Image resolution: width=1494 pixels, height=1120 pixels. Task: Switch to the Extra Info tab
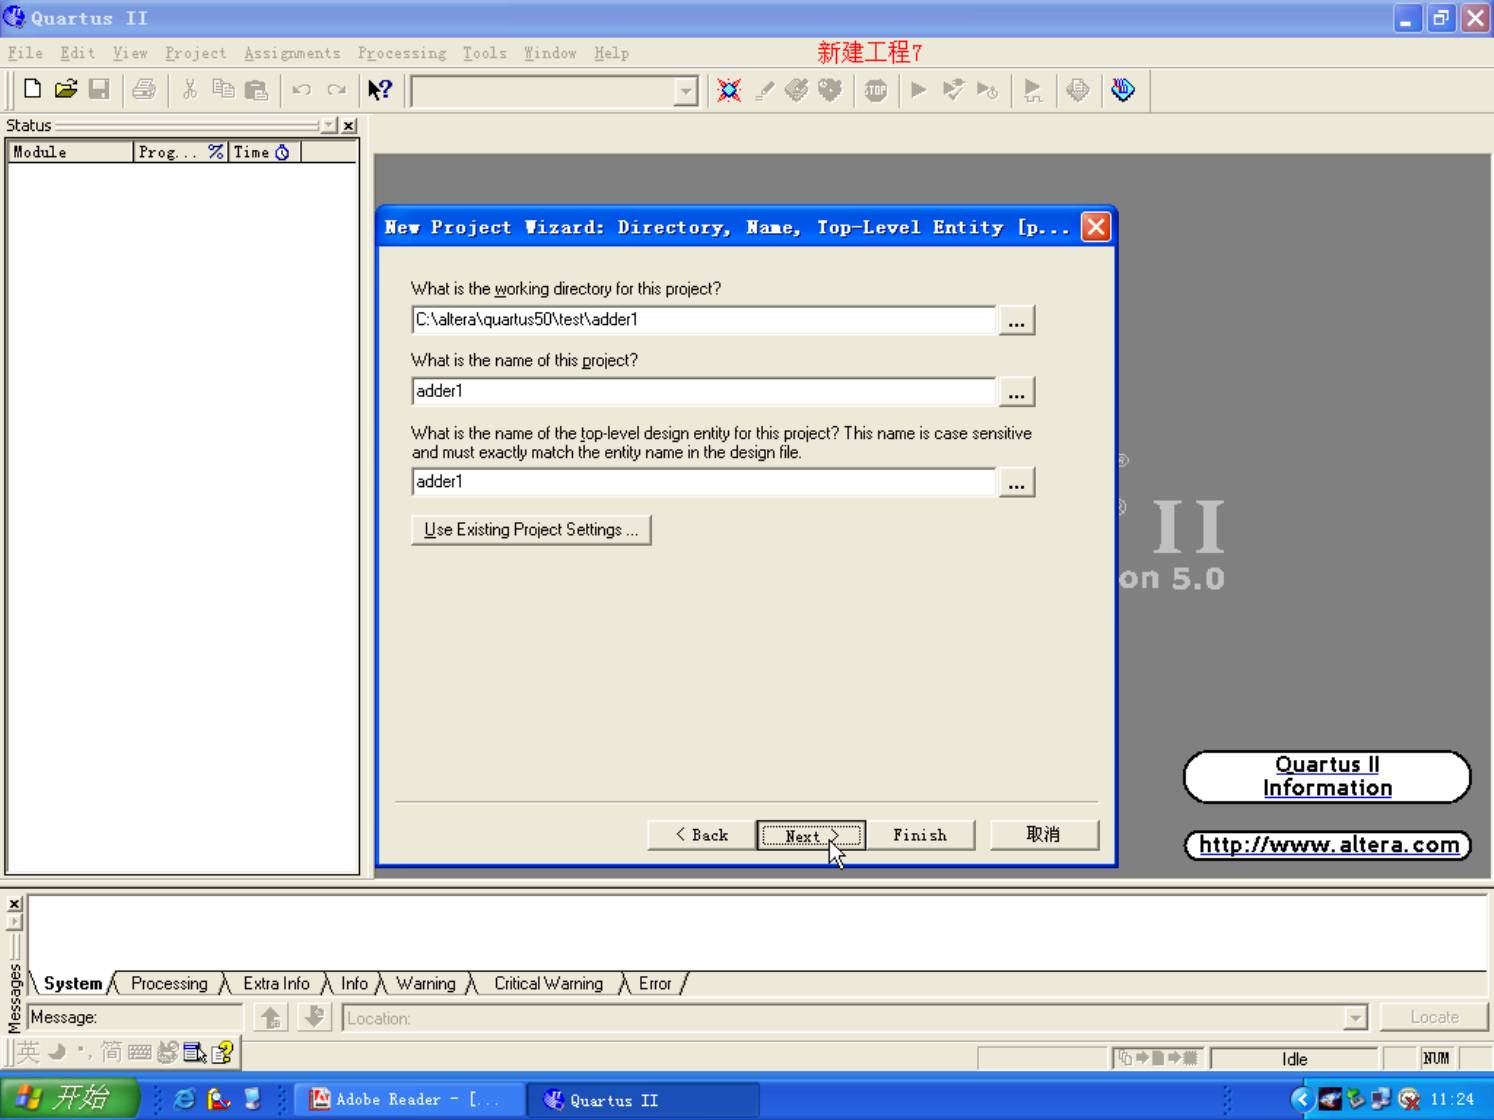[x=276, y=984]
